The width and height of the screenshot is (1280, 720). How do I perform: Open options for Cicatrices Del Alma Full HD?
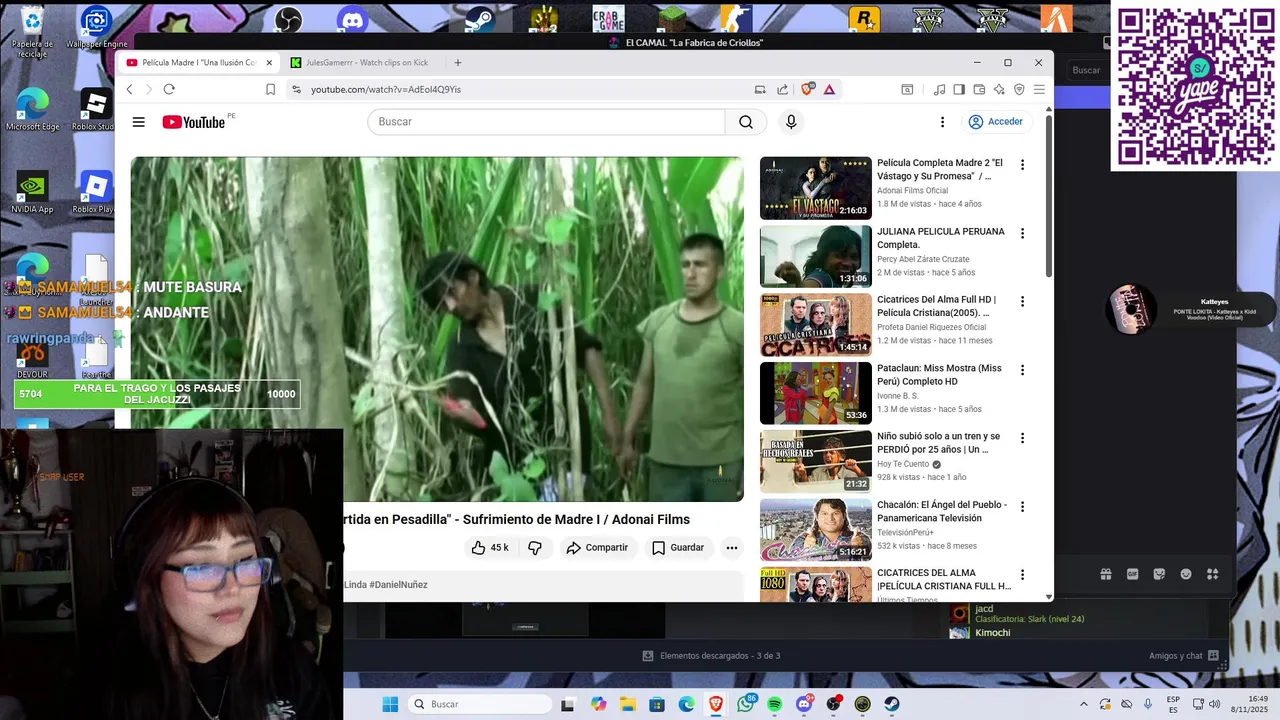click(x=1022, y=301)
